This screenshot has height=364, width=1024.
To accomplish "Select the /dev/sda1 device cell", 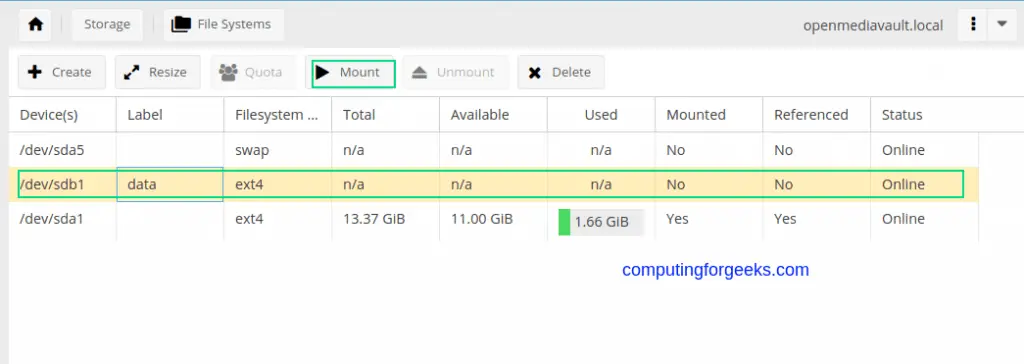I will 63,219.
